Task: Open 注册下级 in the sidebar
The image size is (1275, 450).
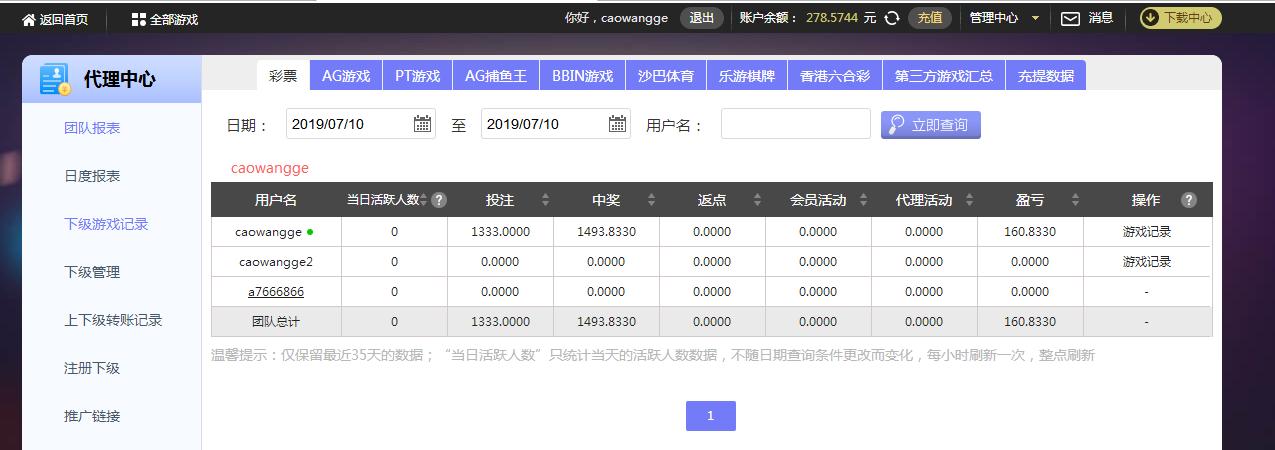Action: coord(92,368)
